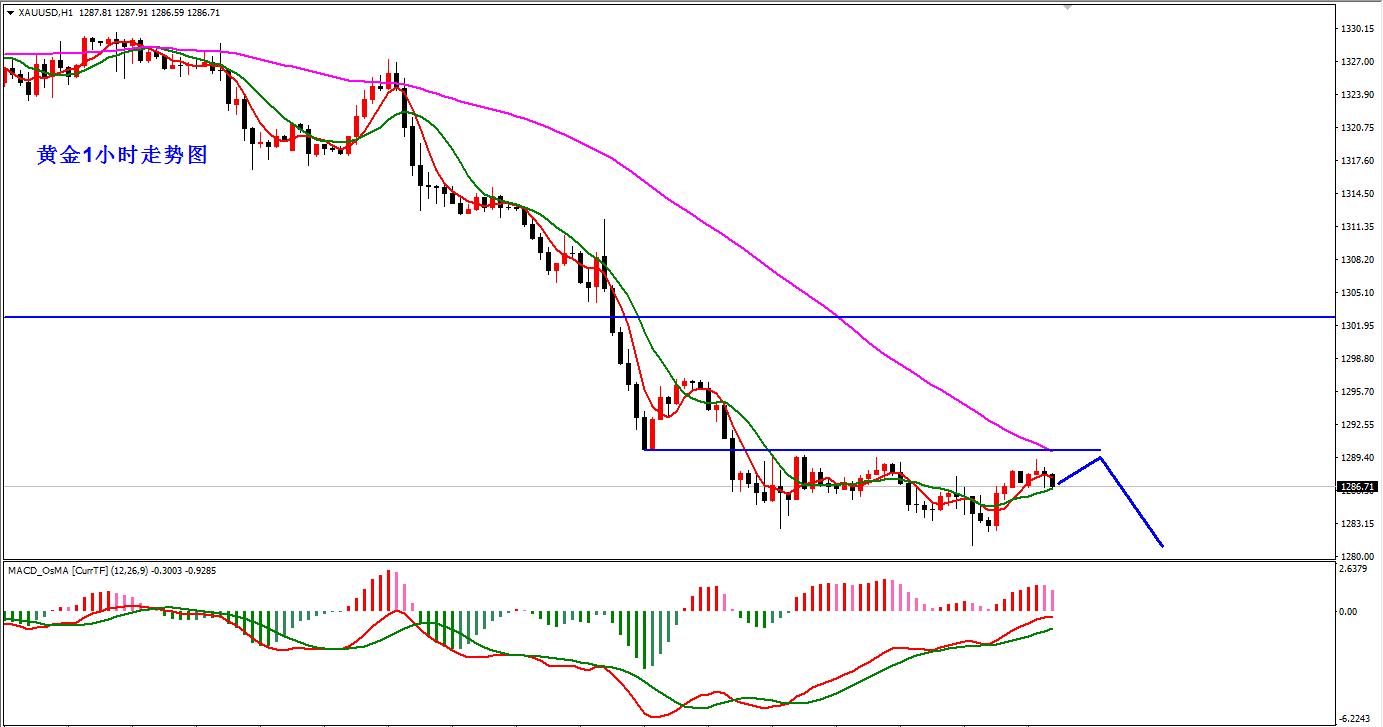Select the long blue horizontal line near 1302
The image size is (1383, 727).
(668, 317)
